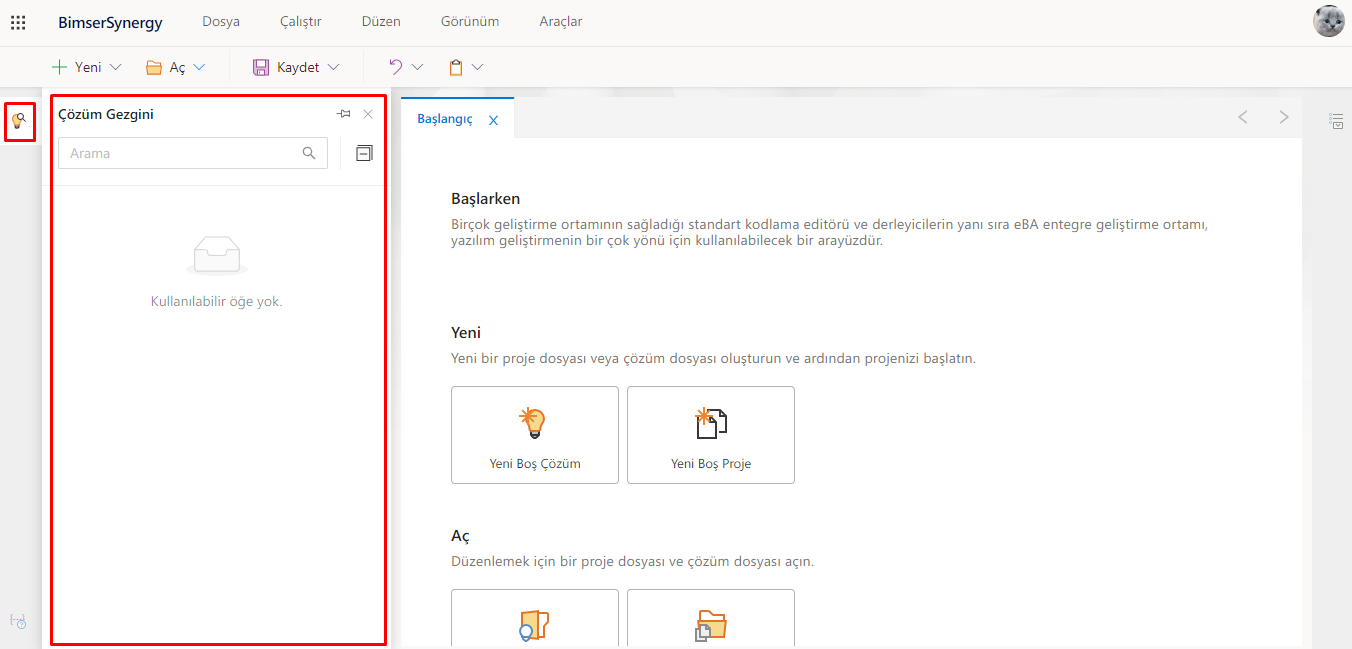This screenshot has height=649, width=1352.
Task: Open the right sidebar properties panel icon
Action: [1336, 121]
